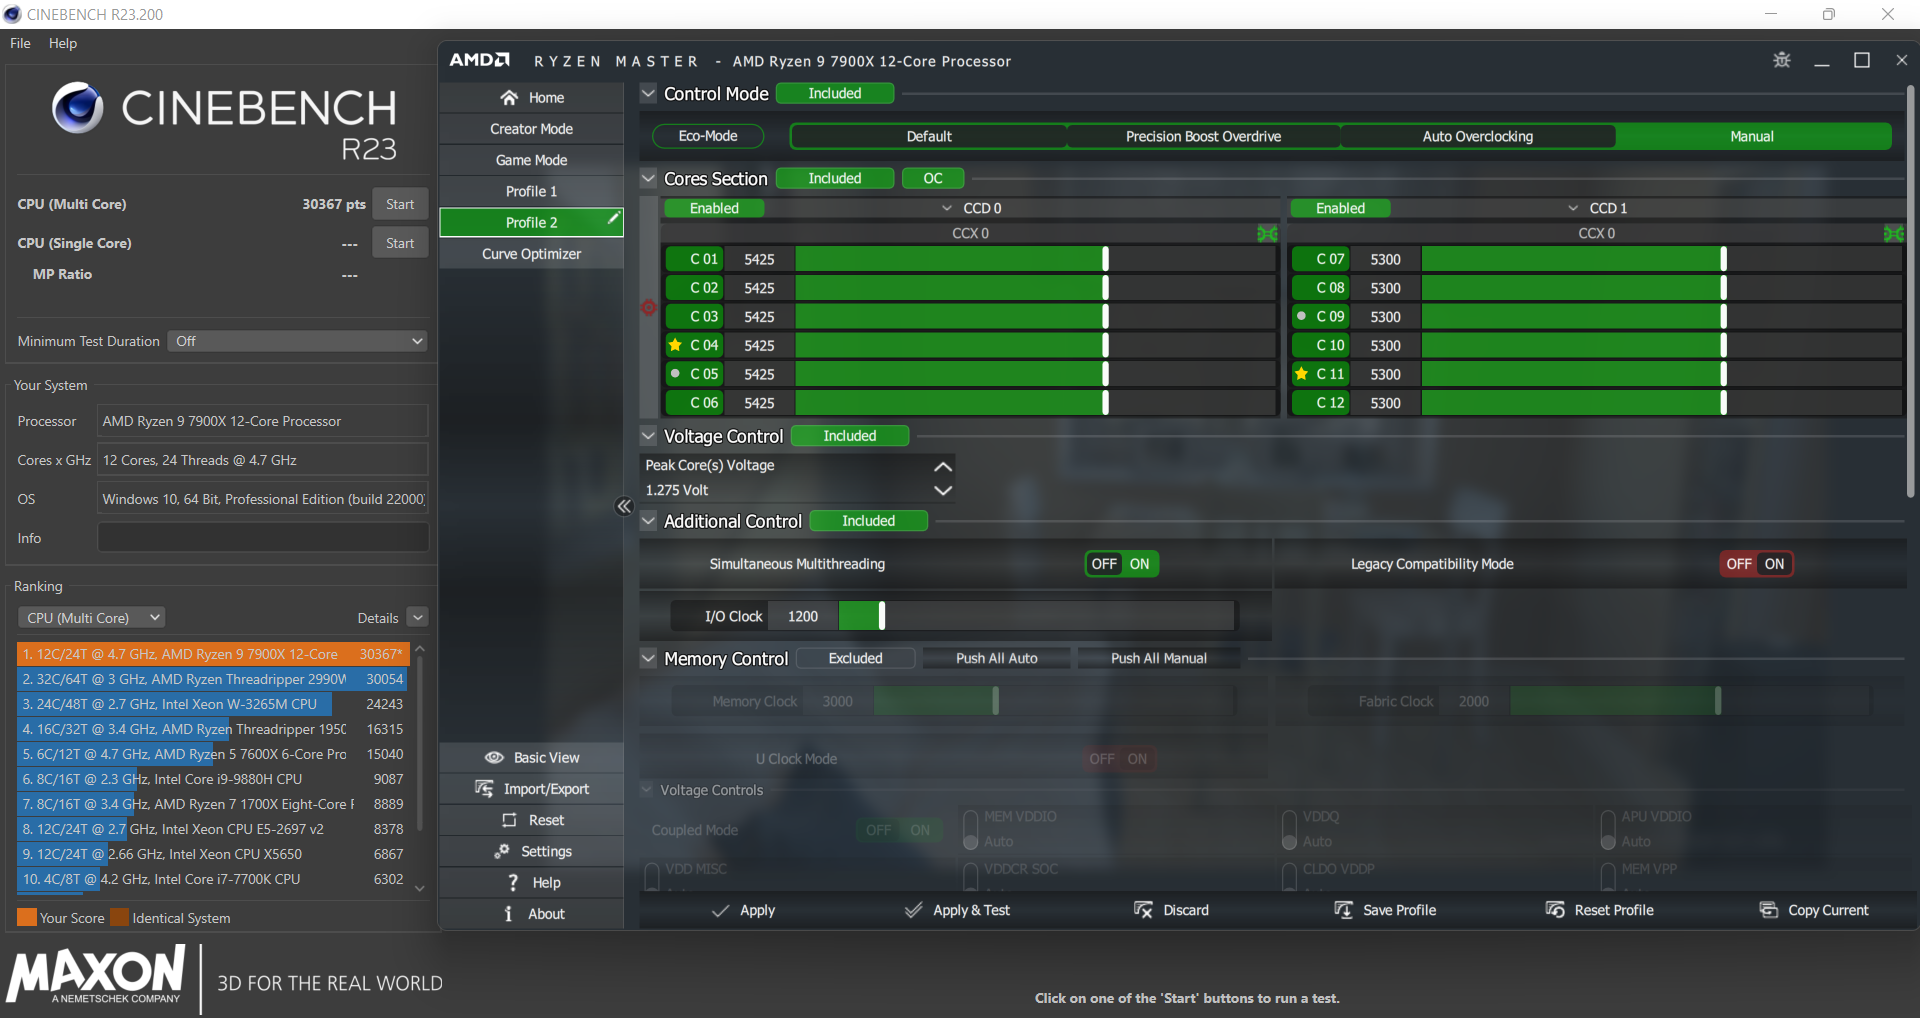Click the red target icon beside CCD 0 cores
The height and width of the screenshot is (1018, 1920).
pyautogui.click(x=649, y=308)
